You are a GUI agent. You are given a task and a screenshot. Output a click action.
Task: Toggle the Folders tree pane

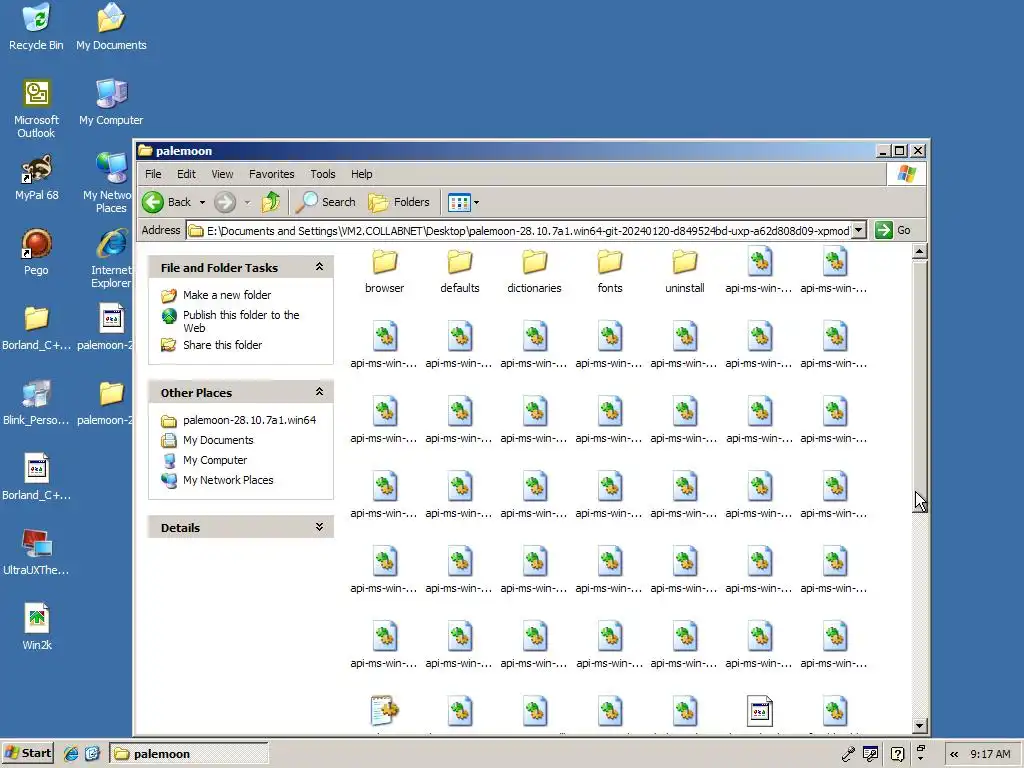[399, 202]
